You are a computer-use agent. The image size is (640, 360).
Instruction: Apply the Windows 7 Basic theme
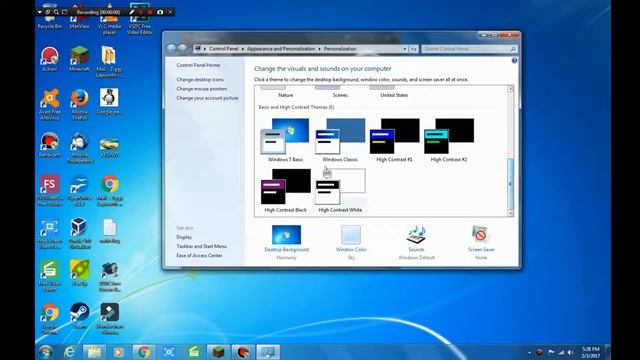(x=285, y=140)
